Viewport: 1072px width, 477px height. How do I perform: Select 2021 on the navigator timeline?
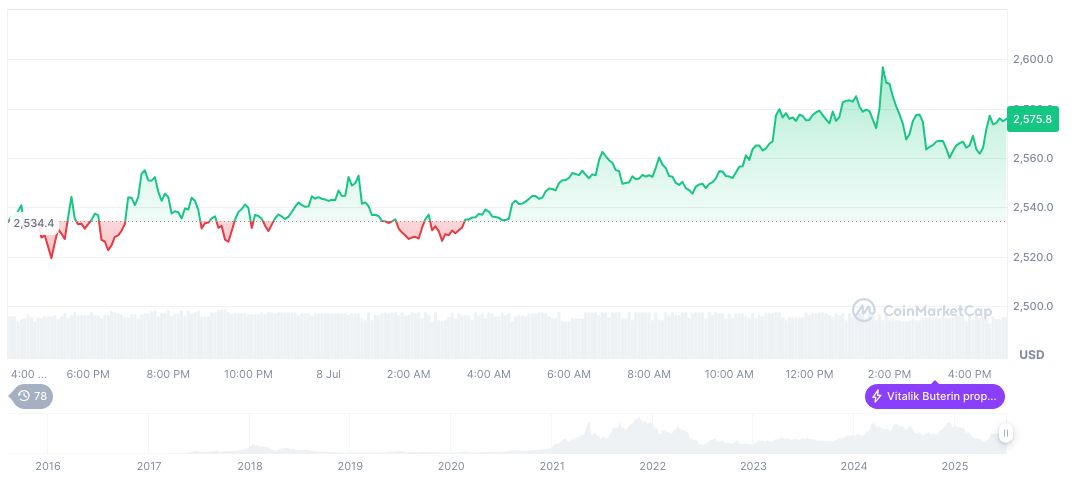(551, 466)
